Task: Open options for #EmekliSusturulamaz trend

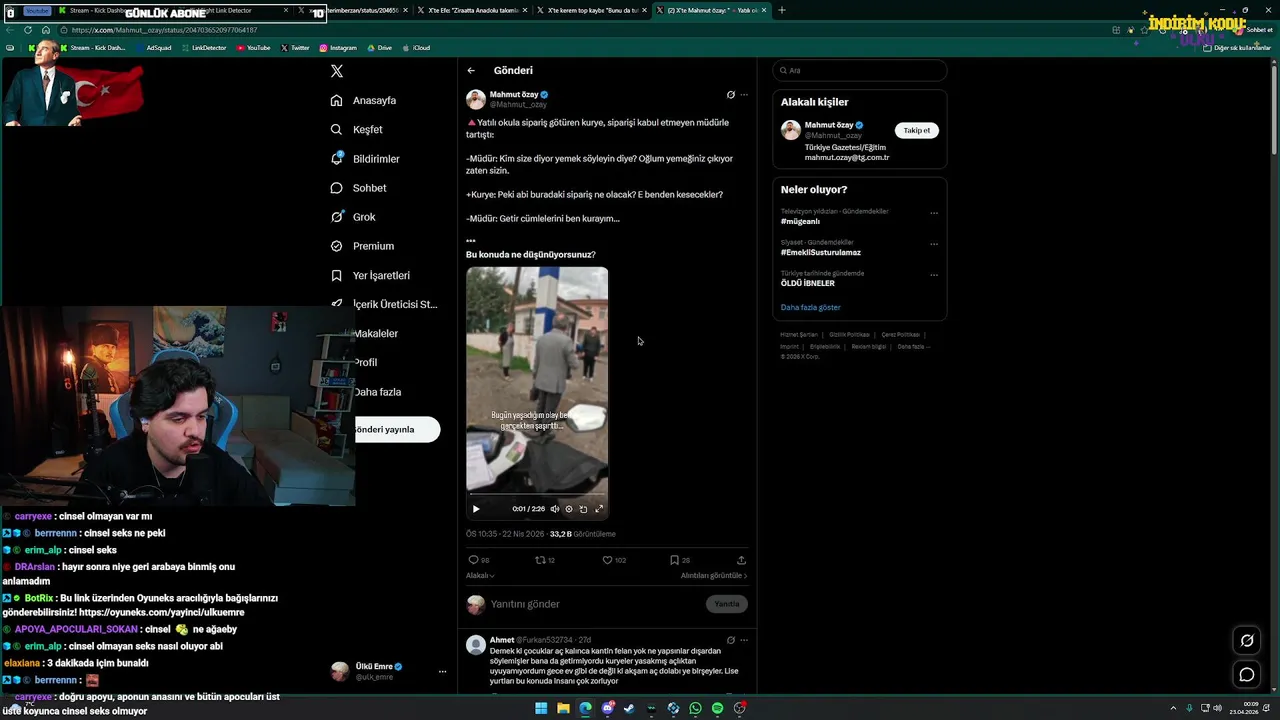Action: click(934, 244)
